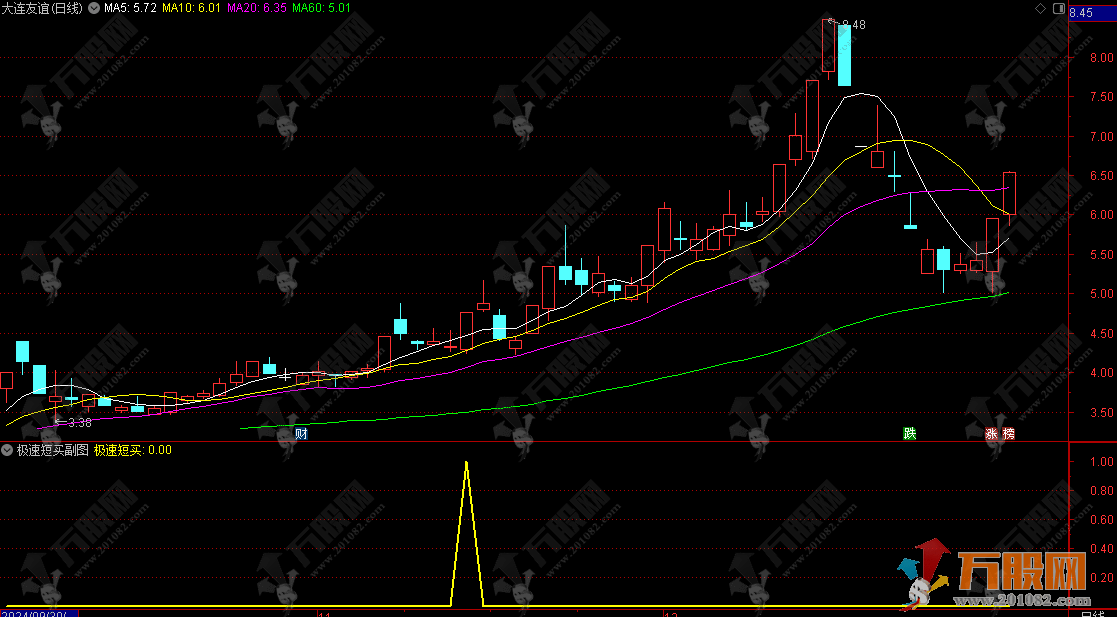Click the red 涨 marker
Viewport: 1117px width, 617px height.
(x=991, y=434)
